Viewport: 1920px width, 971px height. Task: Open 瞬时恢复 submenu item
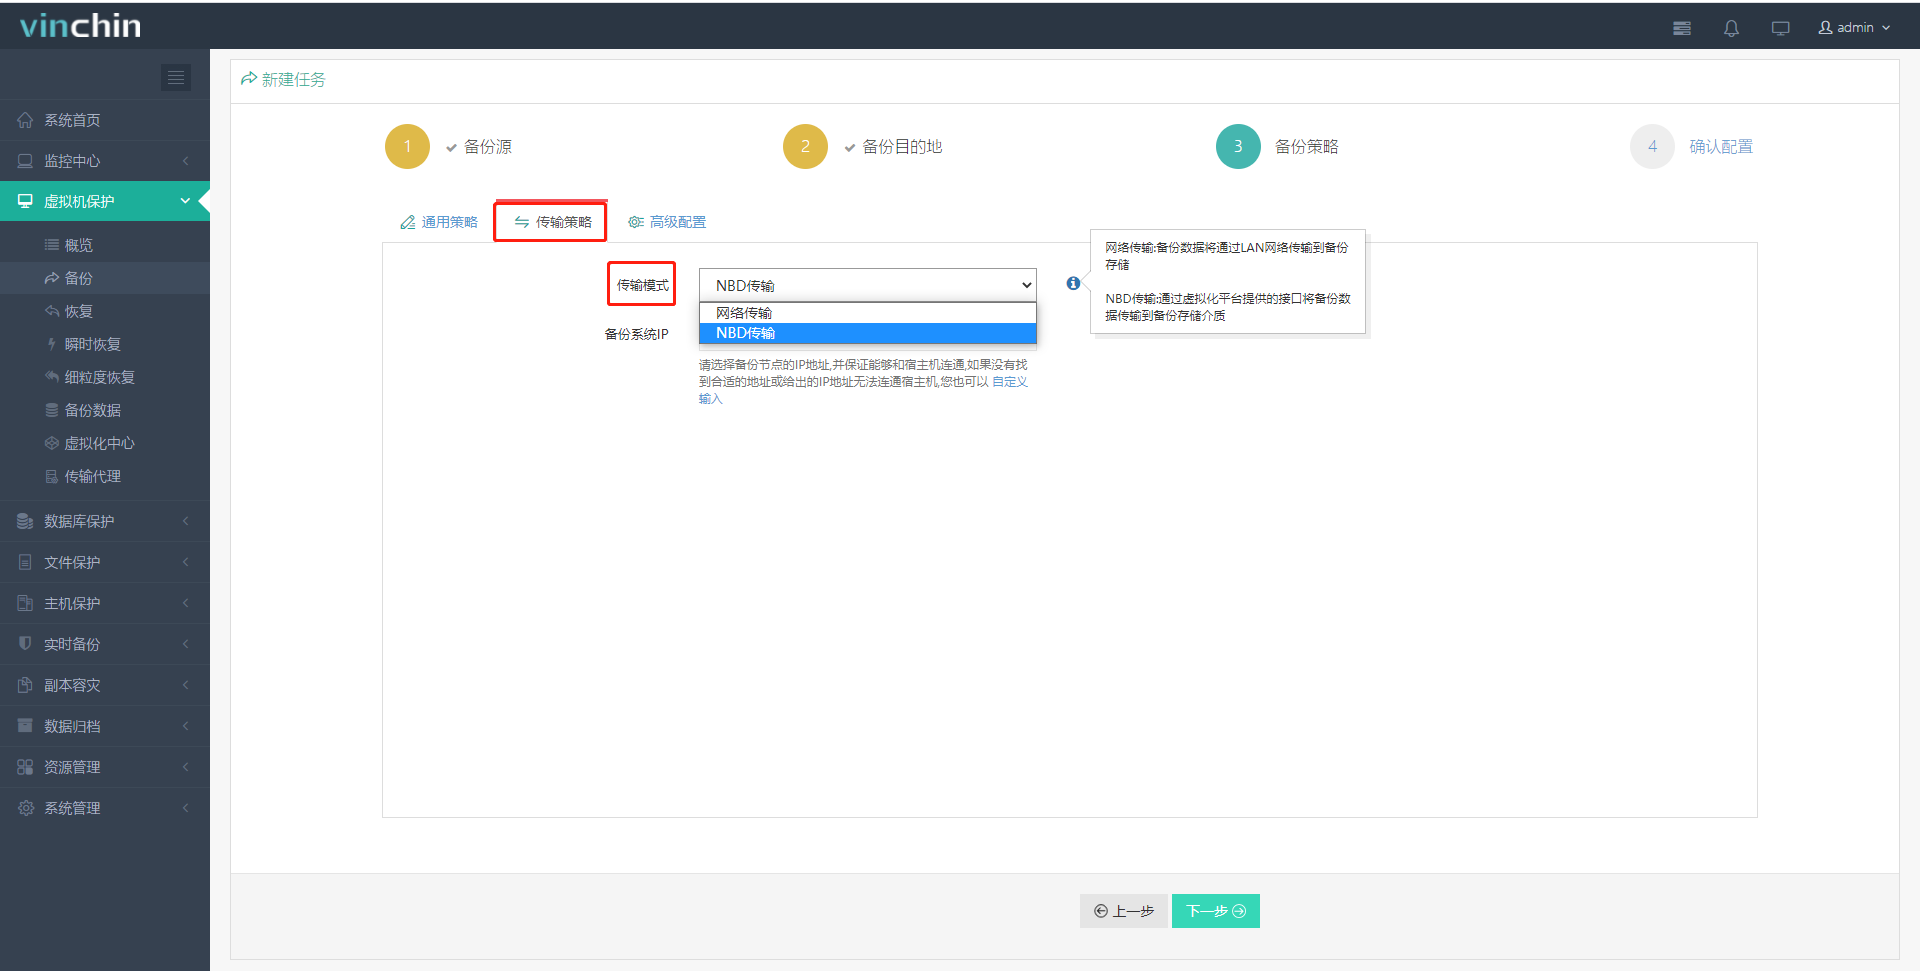(105, 344)
